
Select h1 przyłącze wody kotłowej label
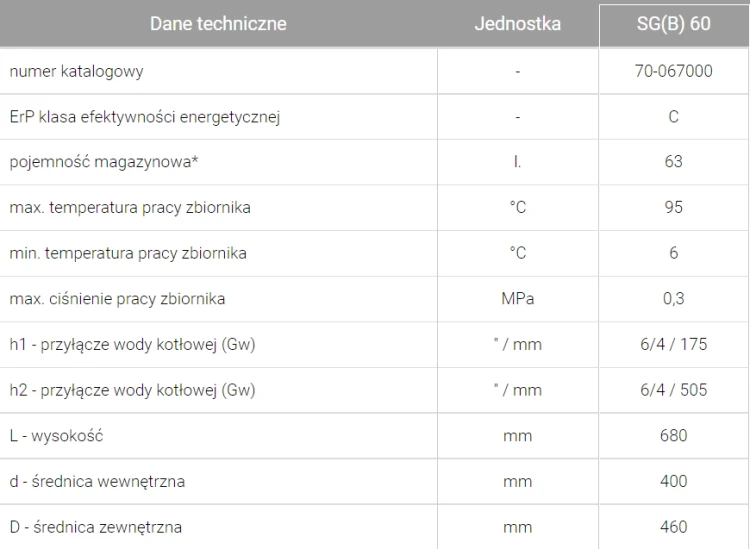click(x=132, y=345)
